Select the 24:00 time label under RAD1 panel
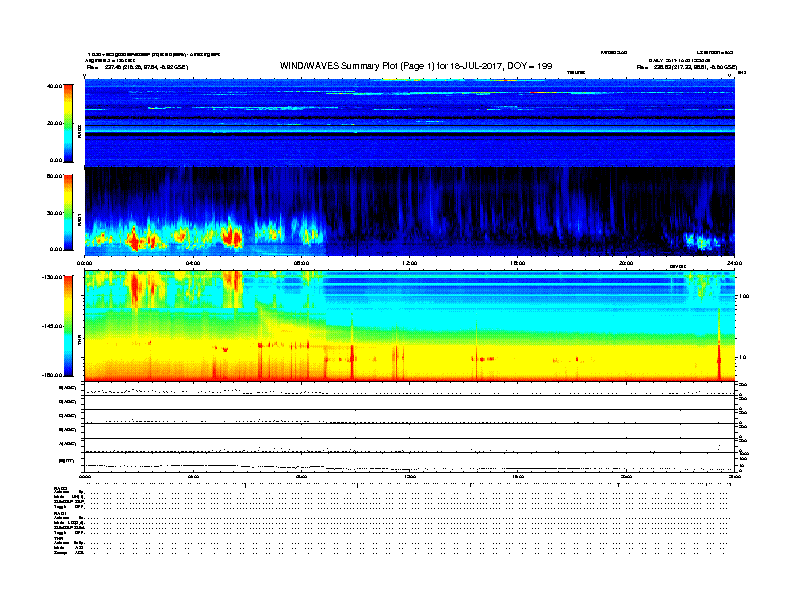 tap(734, 263)
